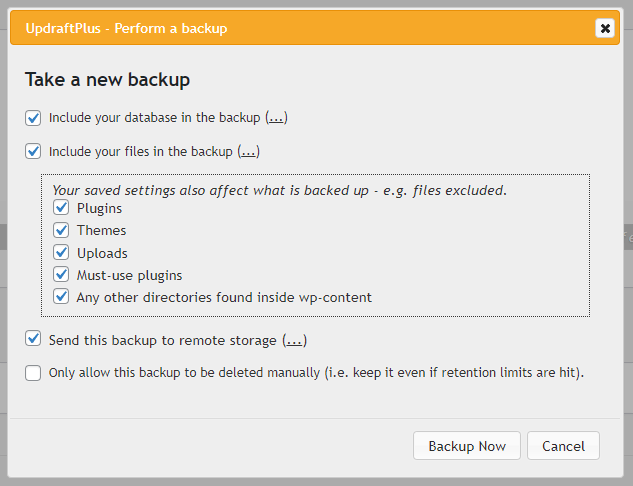633x486 pixels.
Task: Uncheck the Plugins checkbox
Action: [x=62, y=208]
